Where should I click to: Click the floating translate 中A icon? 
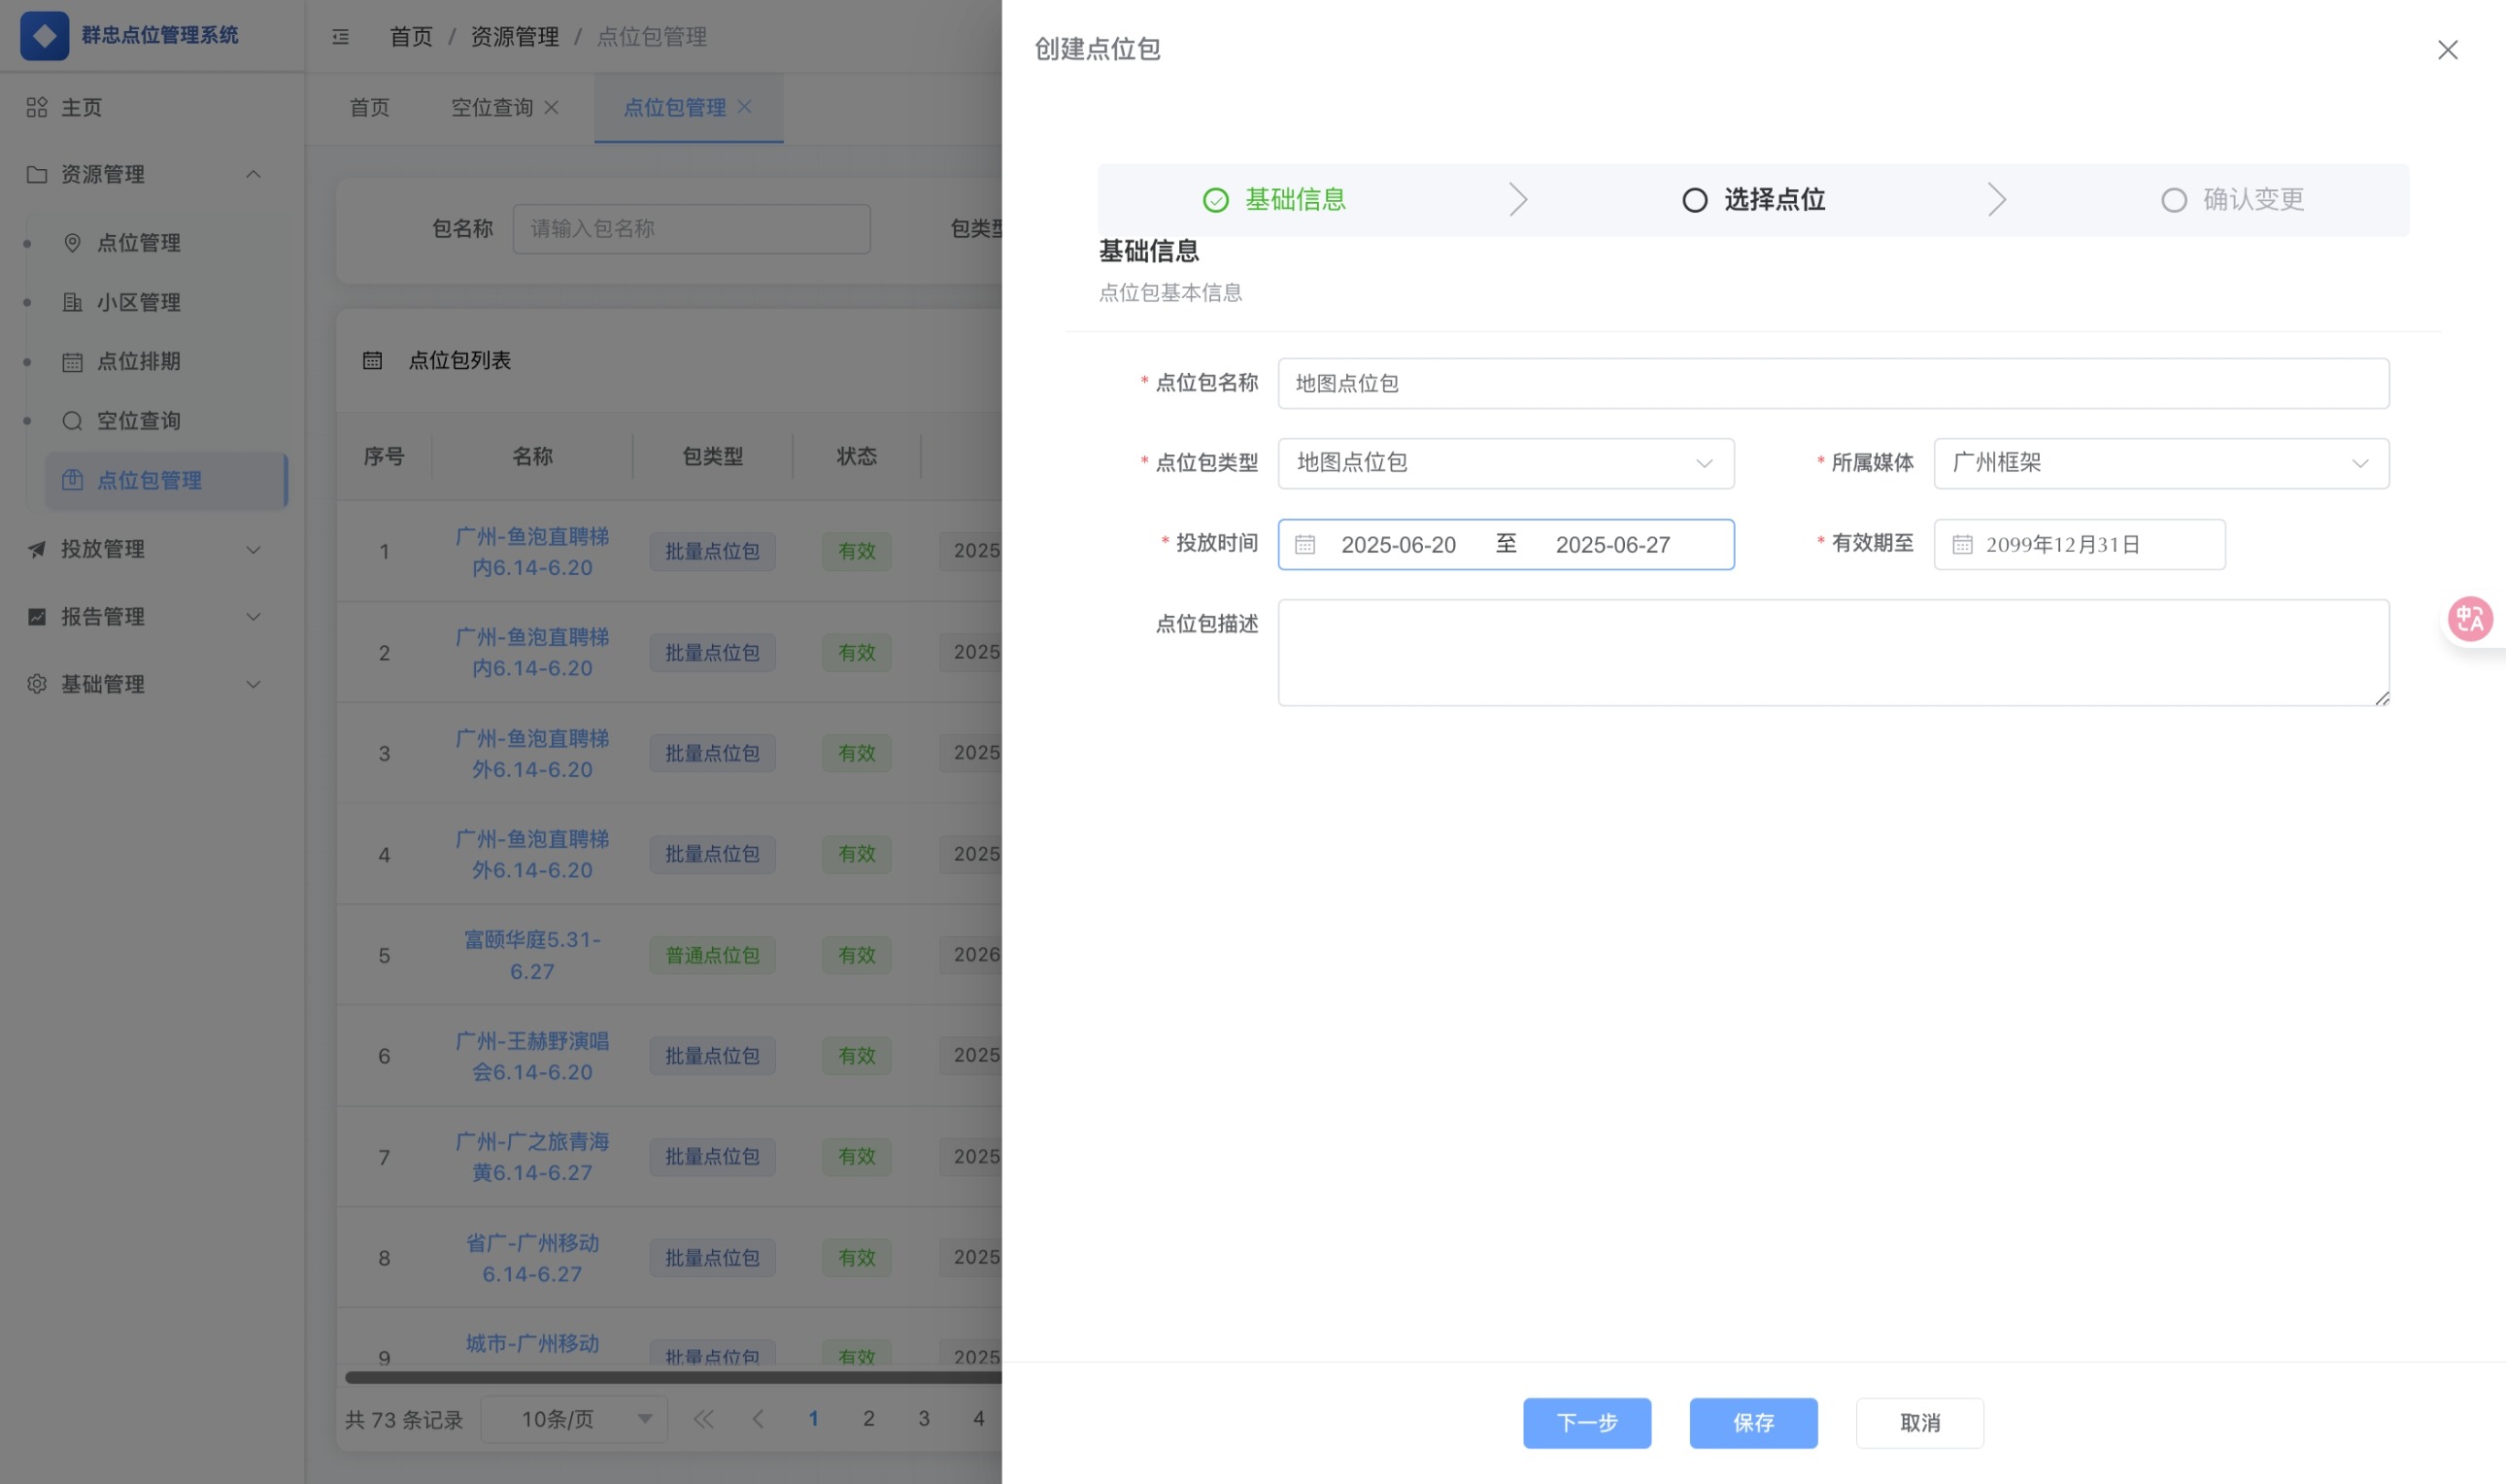coord(2469,618)
